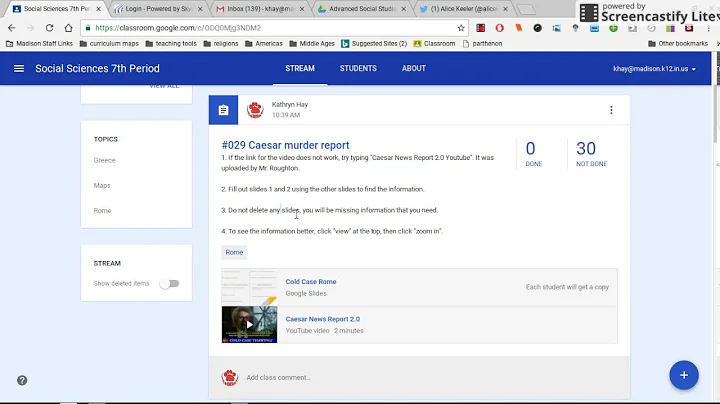Open the Americas bookmark folder

264,44
